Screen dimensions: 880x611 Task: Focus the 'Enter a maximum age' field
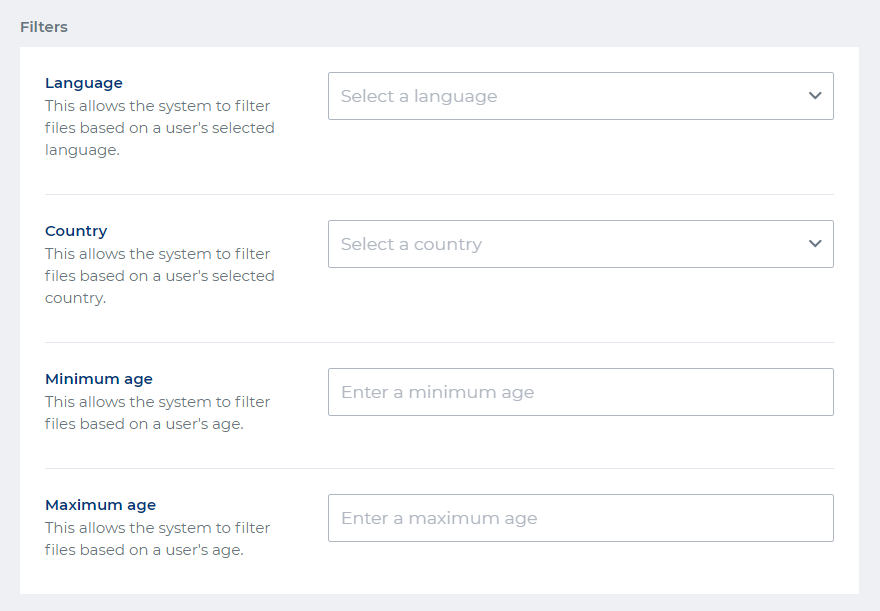tap(580, 518)
